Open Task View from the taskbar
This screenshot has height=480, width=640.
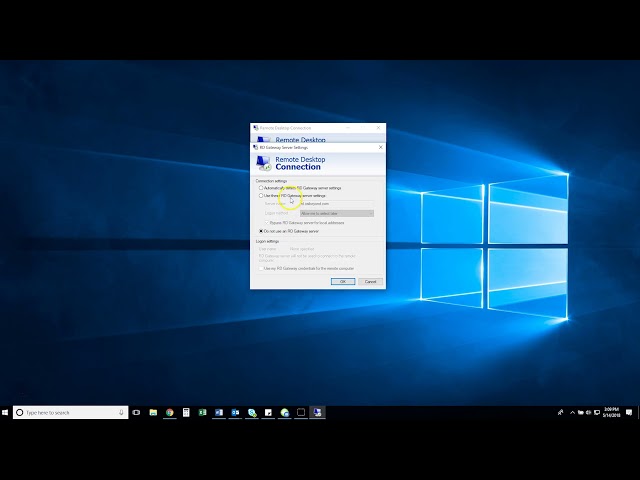[x=136, y=412]
